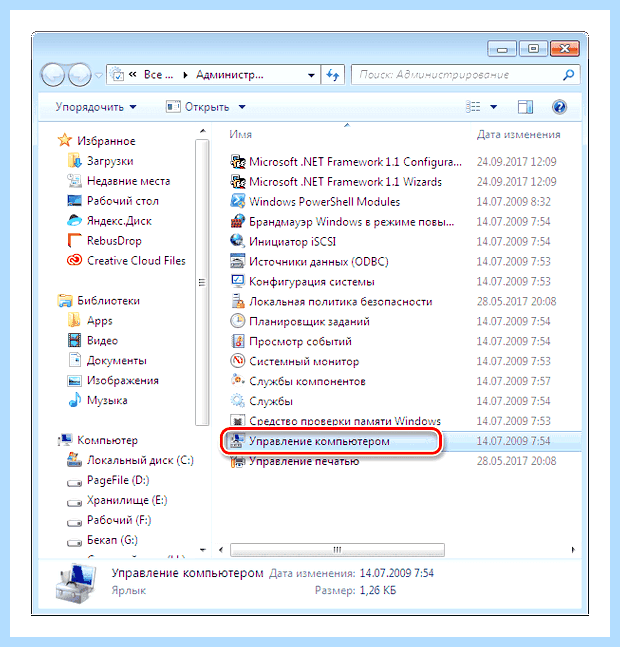620x647 pixels.
Task: Click the 'Музыка' library note icon
Action: click(x=74, y=400)
